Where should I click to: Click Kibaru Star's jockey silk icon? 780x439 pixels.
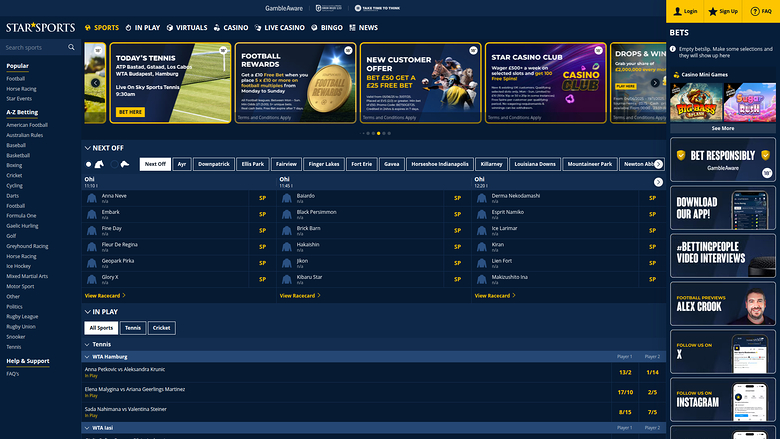(287, 279)
